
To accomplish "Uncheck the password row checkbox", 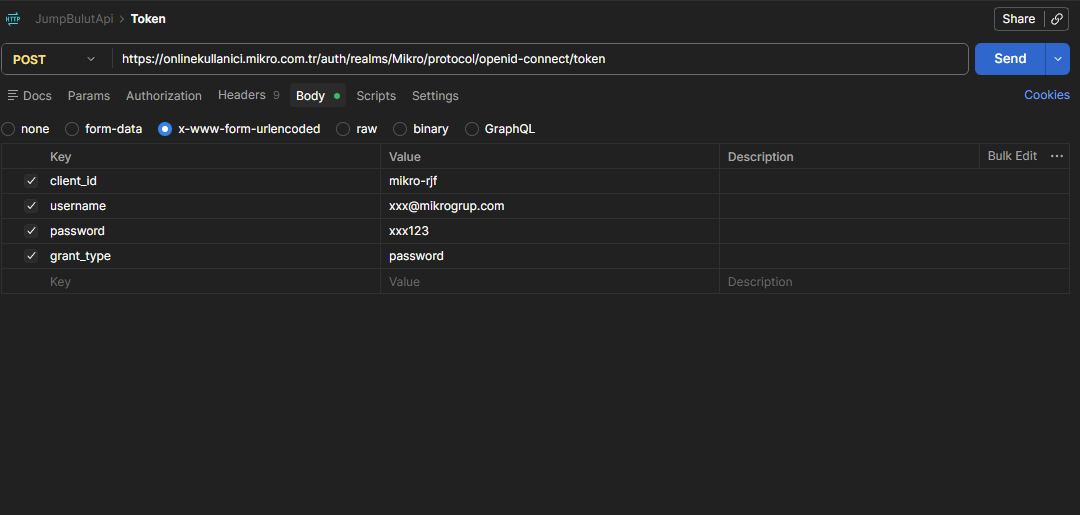I will pos(31,231).
